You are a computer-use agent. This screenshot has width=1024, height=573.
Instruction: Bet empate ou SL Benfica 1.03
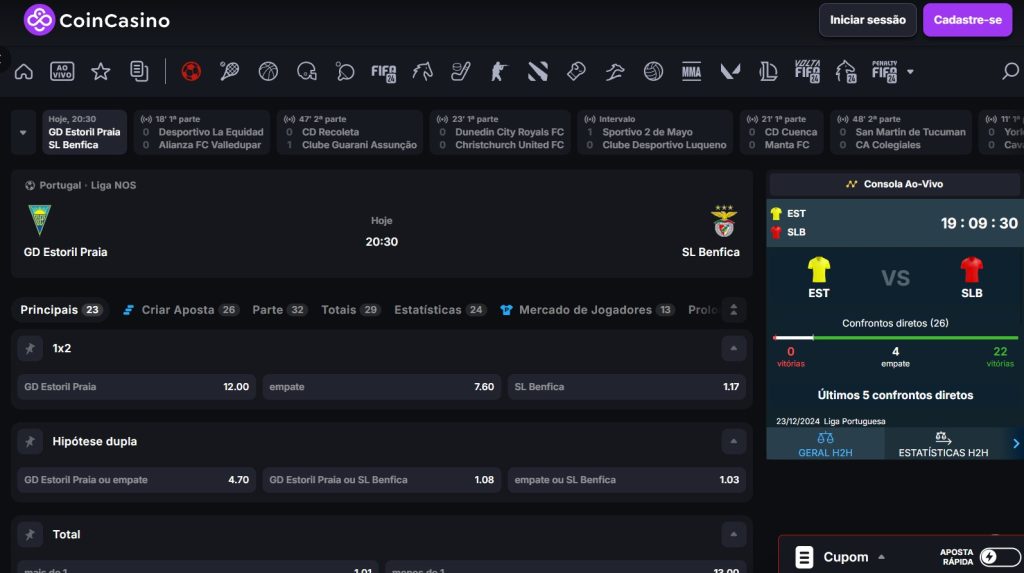click(x=627, y=480)
